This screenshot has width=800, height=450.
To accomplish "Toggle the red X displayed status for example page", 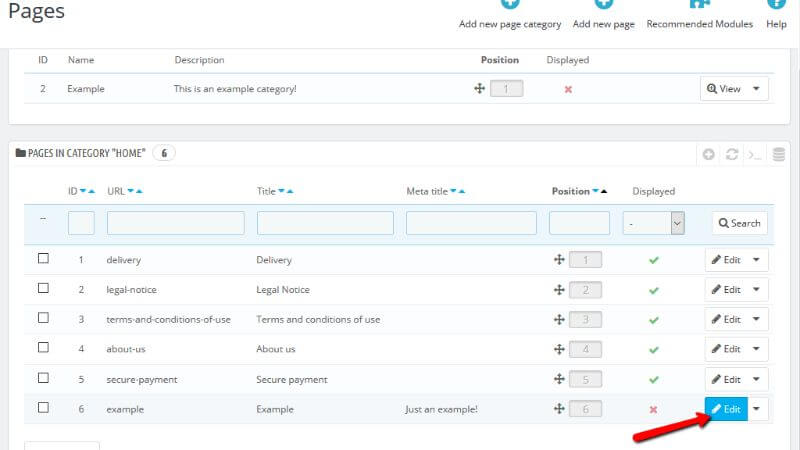I will (x=653, y=409).
